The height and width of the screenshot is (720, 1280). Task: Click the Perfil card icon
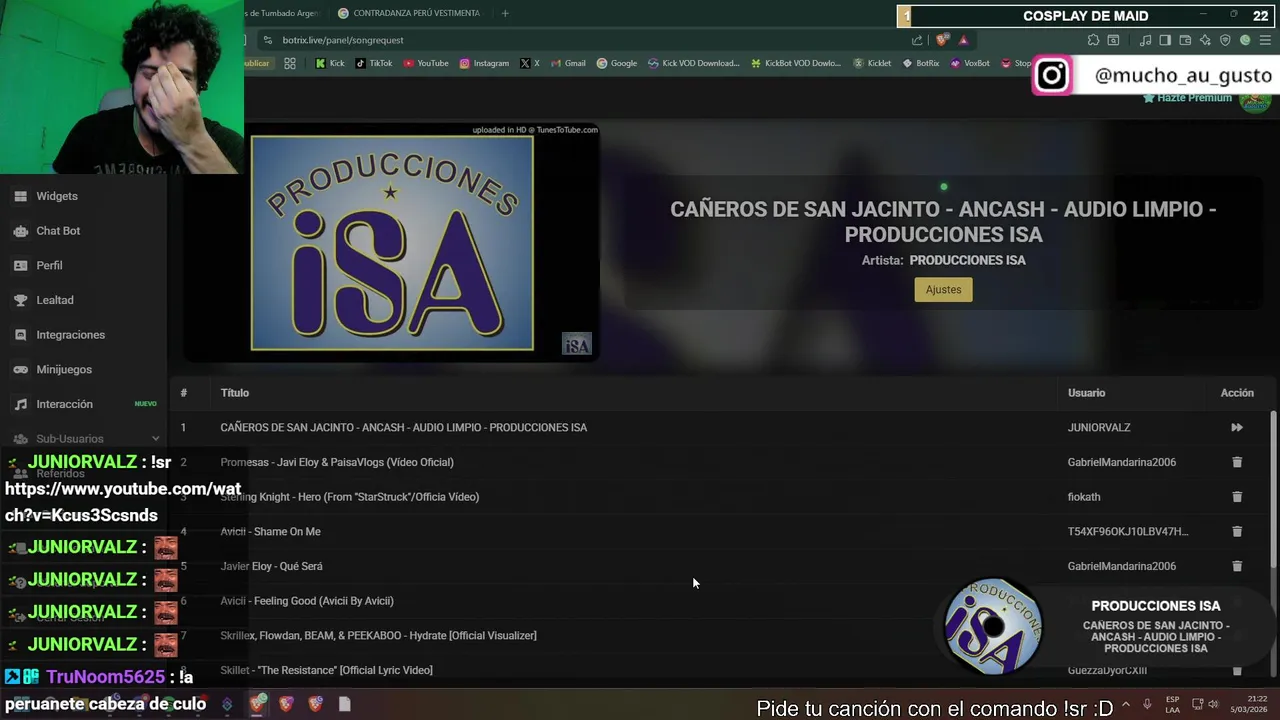[20, 265]
